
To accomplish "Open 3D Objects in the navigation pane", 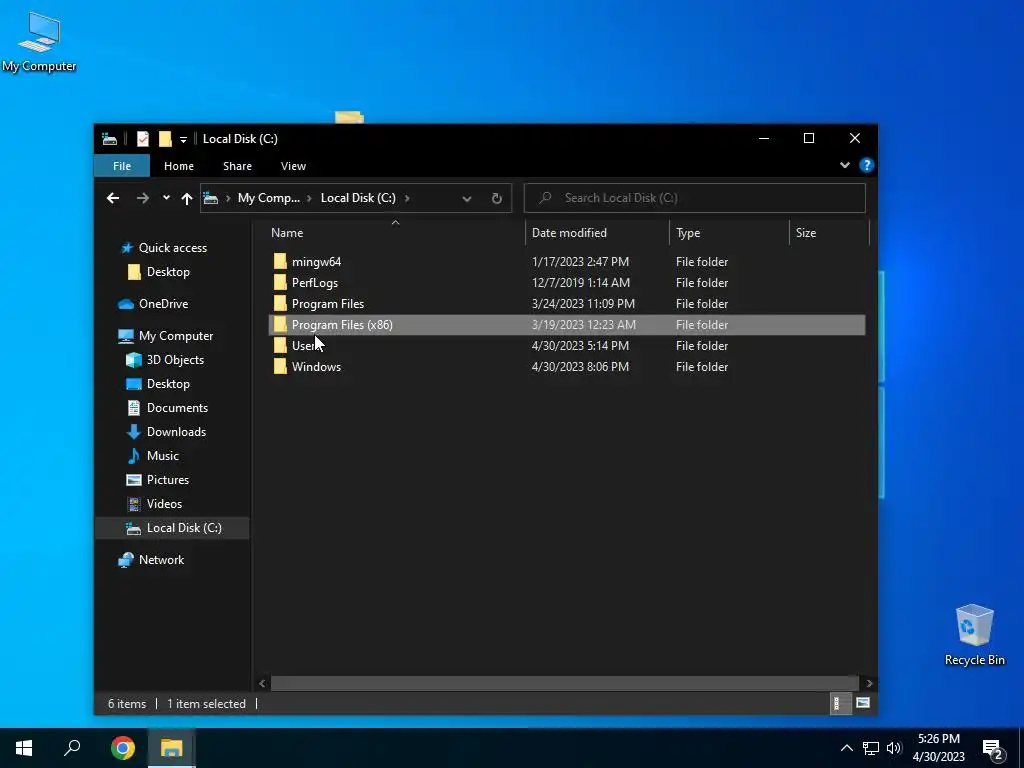I will click(175, 360).
